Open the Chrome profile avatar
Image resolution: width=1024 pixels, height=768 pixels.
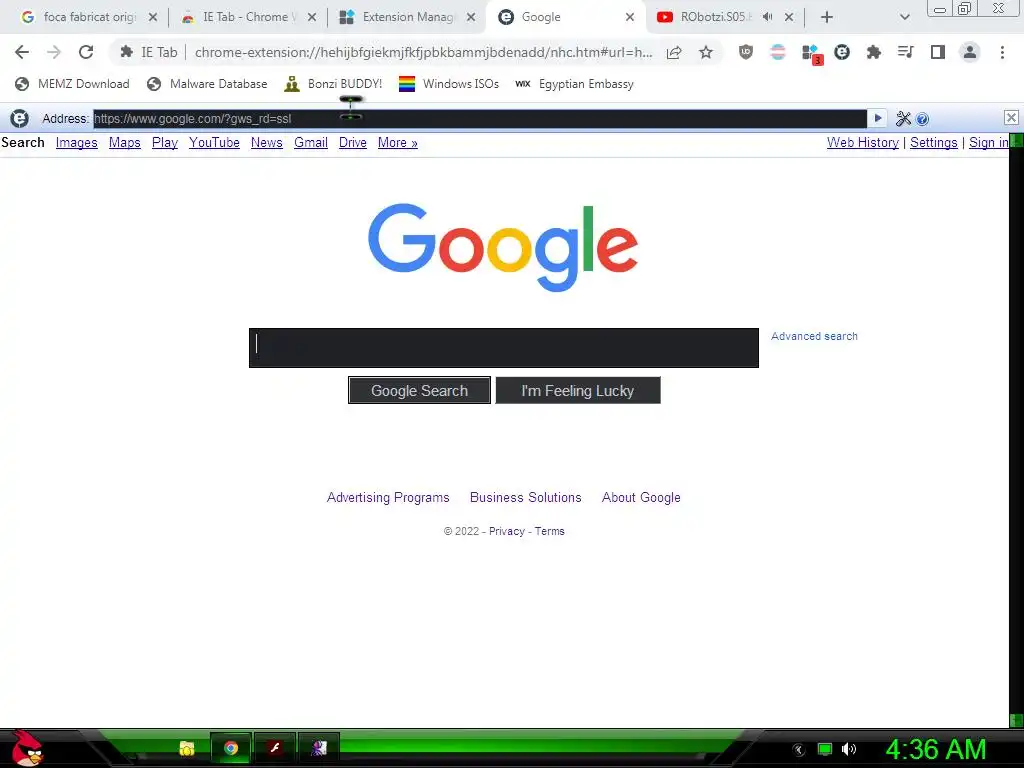pos(970,52)
